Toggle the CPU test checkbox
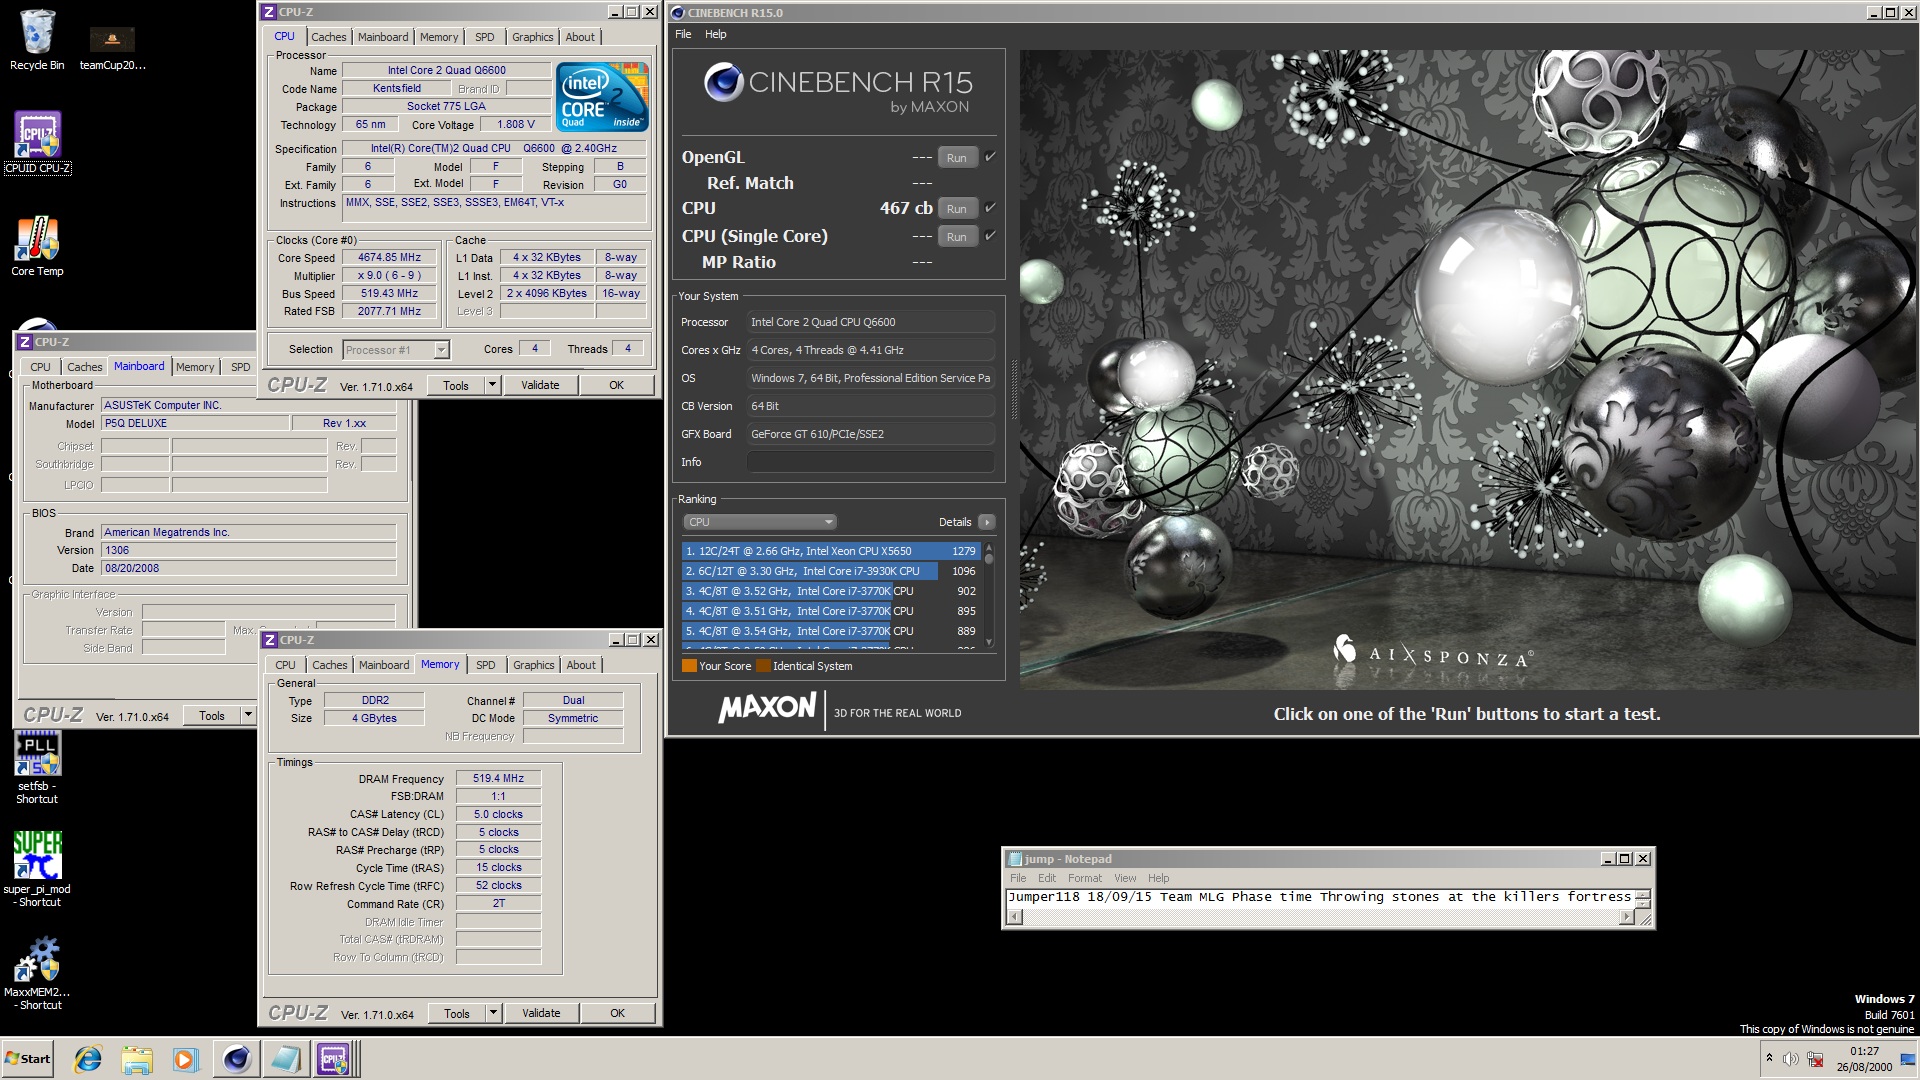 [x=990, y=207]
